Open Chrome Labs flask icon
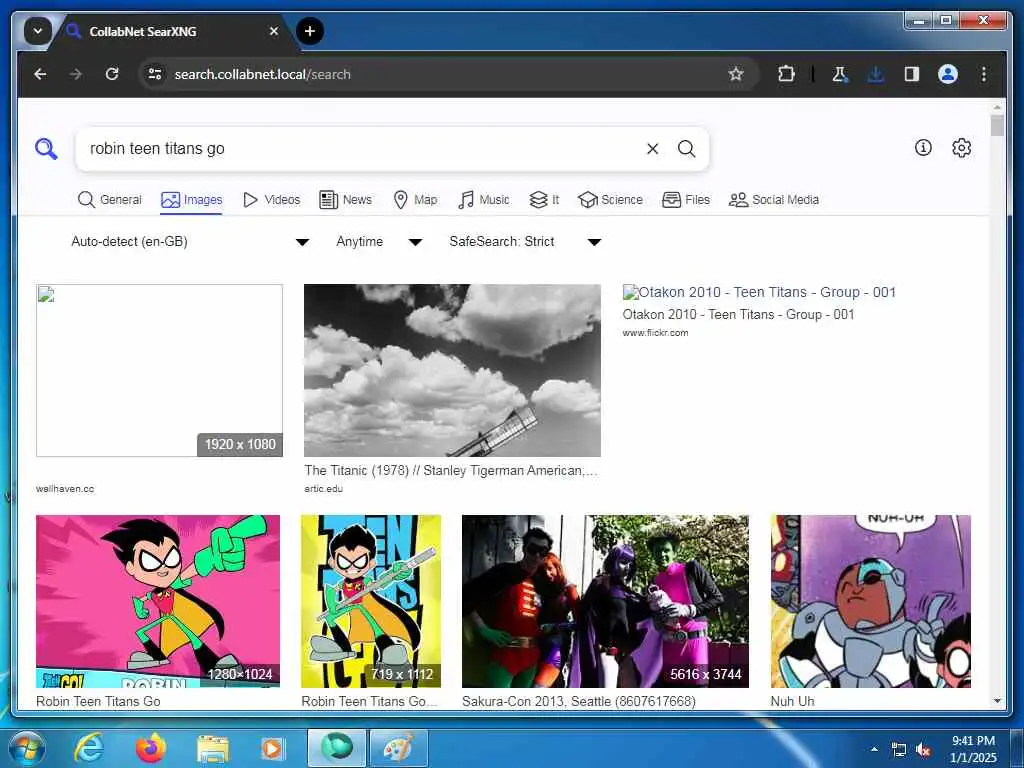 click(840, 74)
